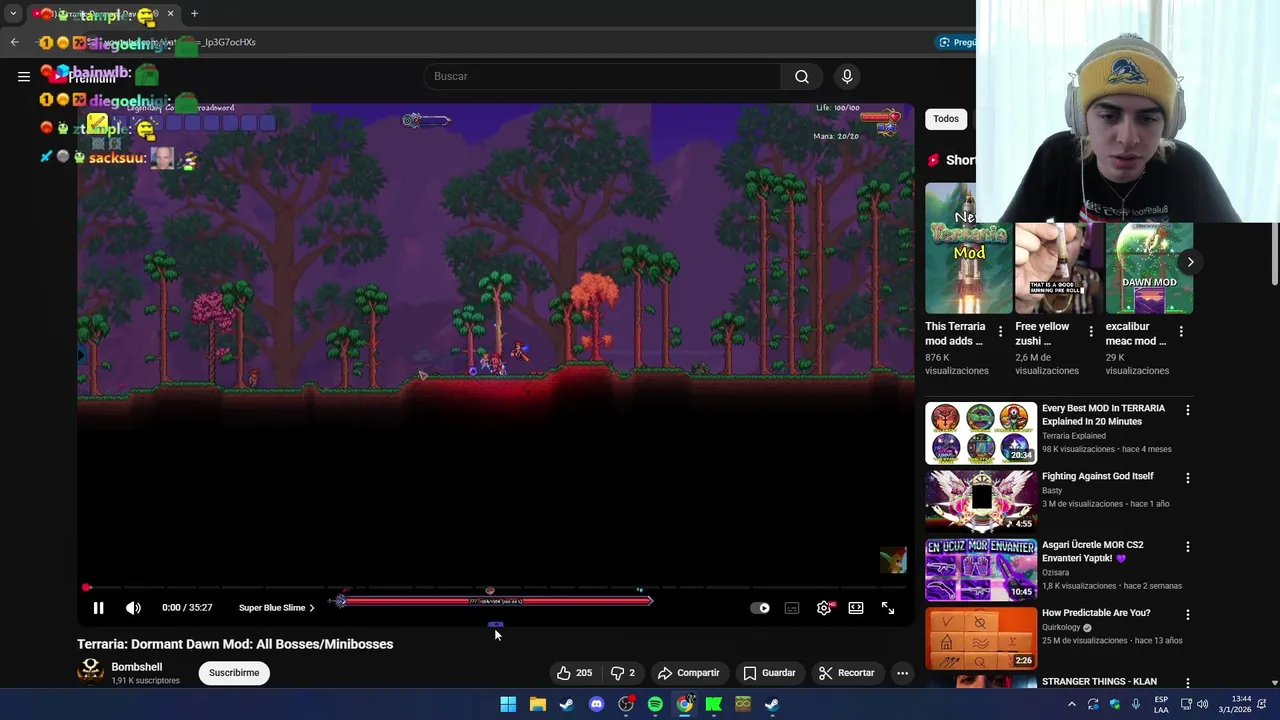Switch to theater mode icon
1280x720 pixels.
pos(856,608)
